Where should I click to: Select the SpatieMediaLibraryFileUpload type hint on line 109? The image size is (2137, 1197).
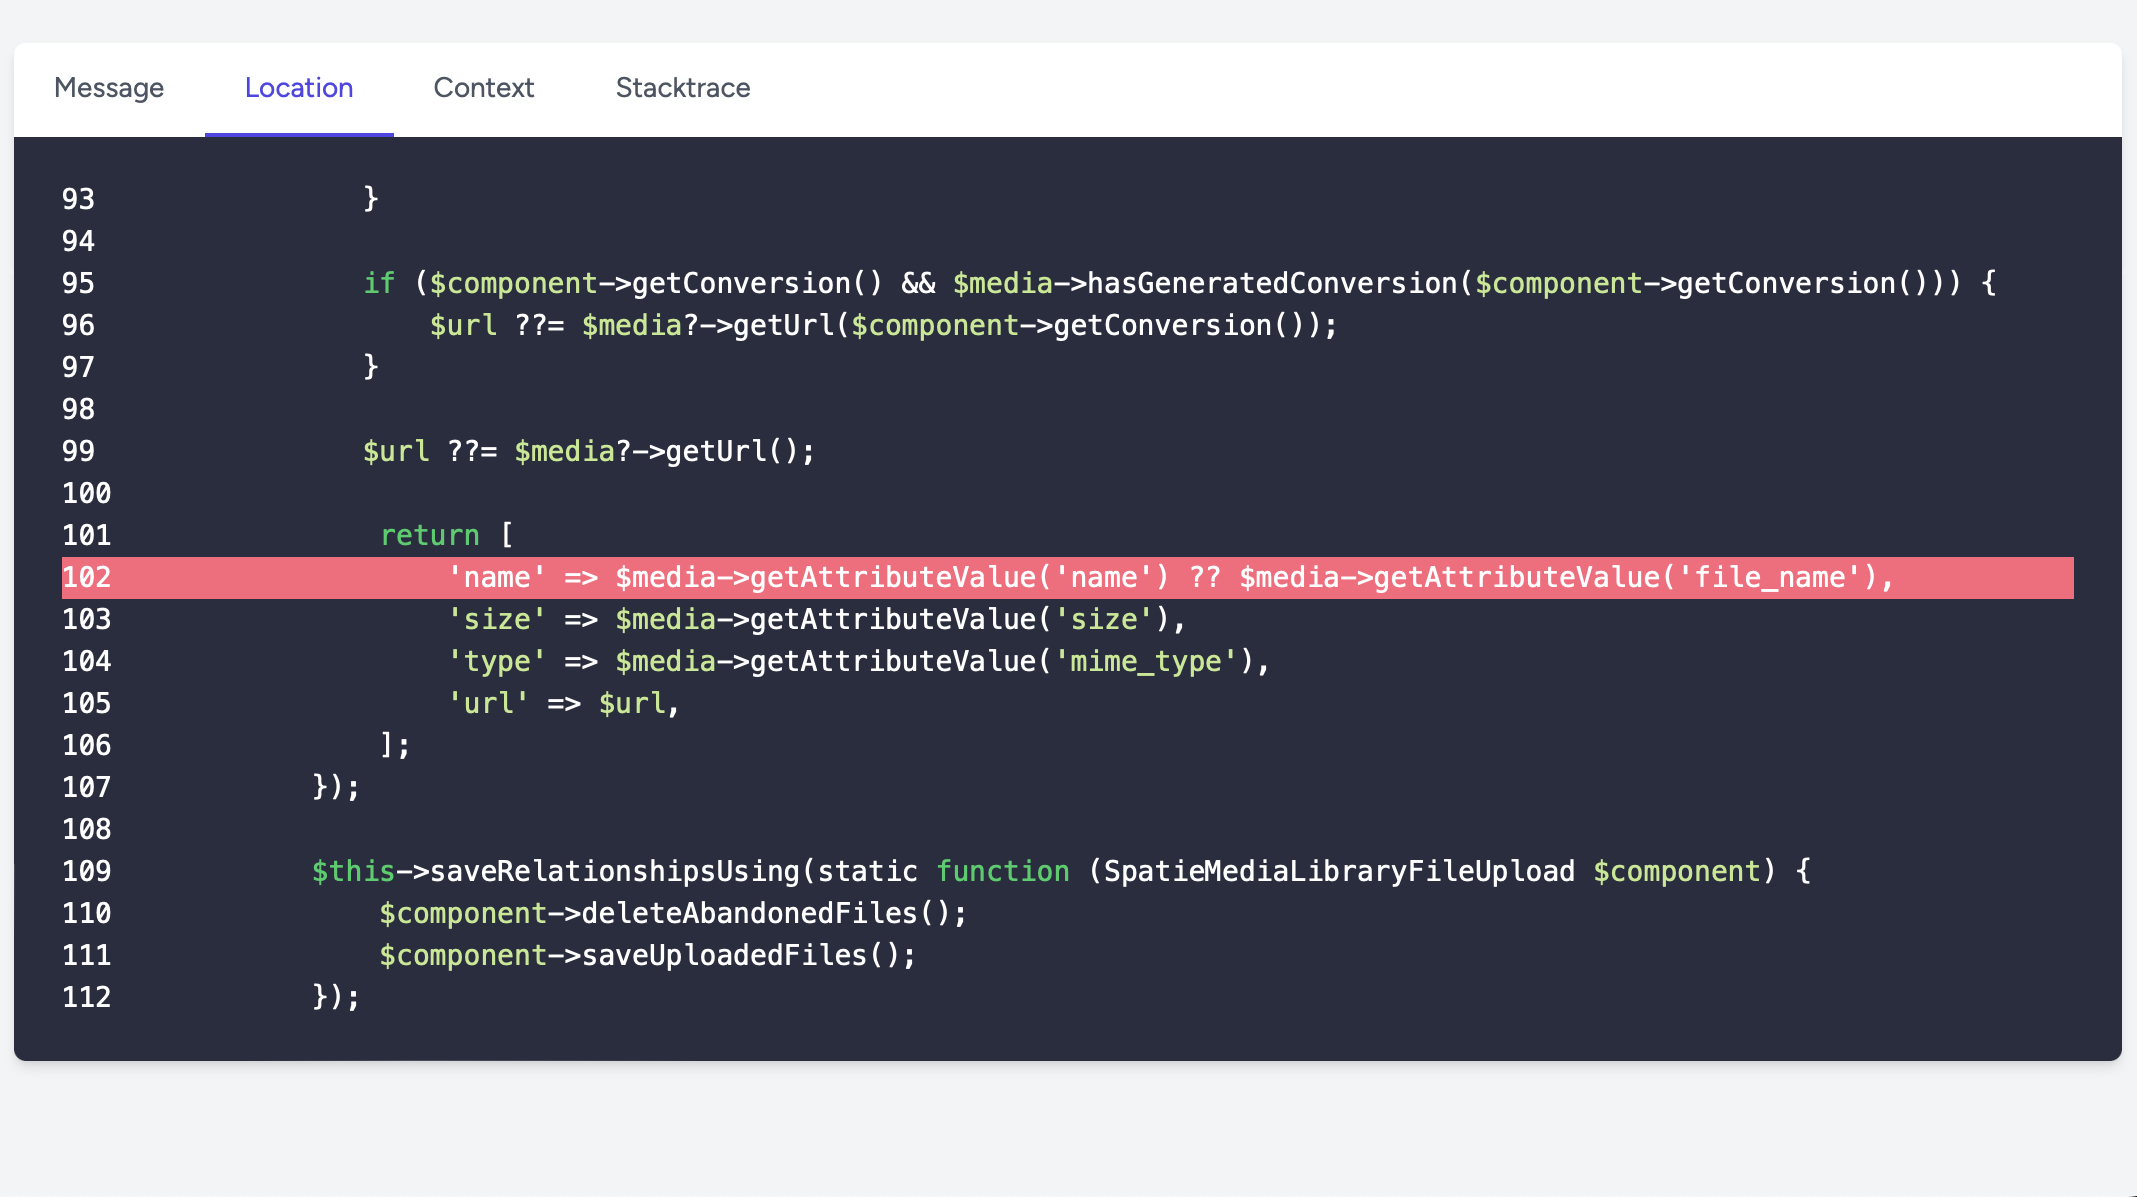click(1335, 871)
